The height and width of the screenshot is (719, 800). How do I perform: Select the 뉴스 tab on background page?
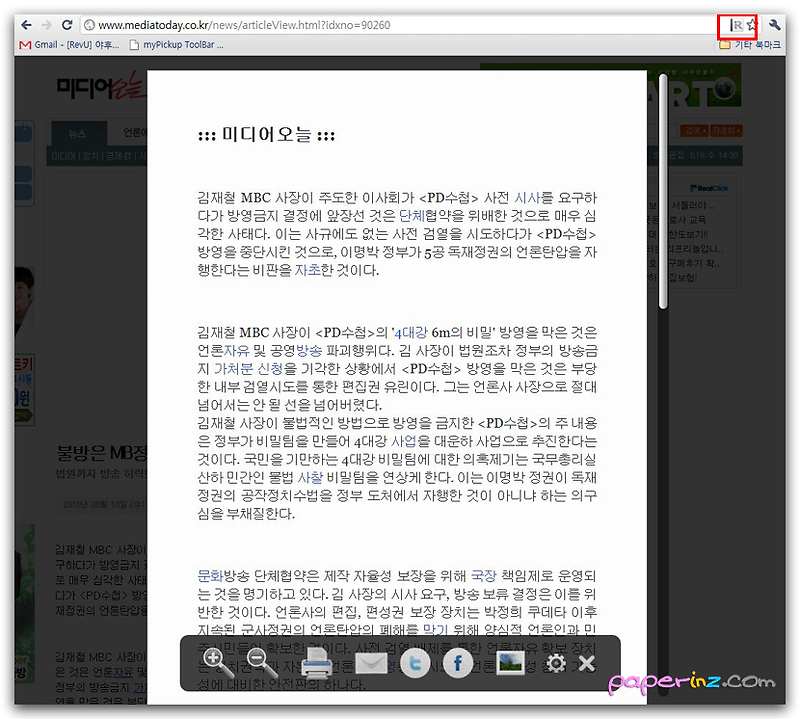[78, 134]
